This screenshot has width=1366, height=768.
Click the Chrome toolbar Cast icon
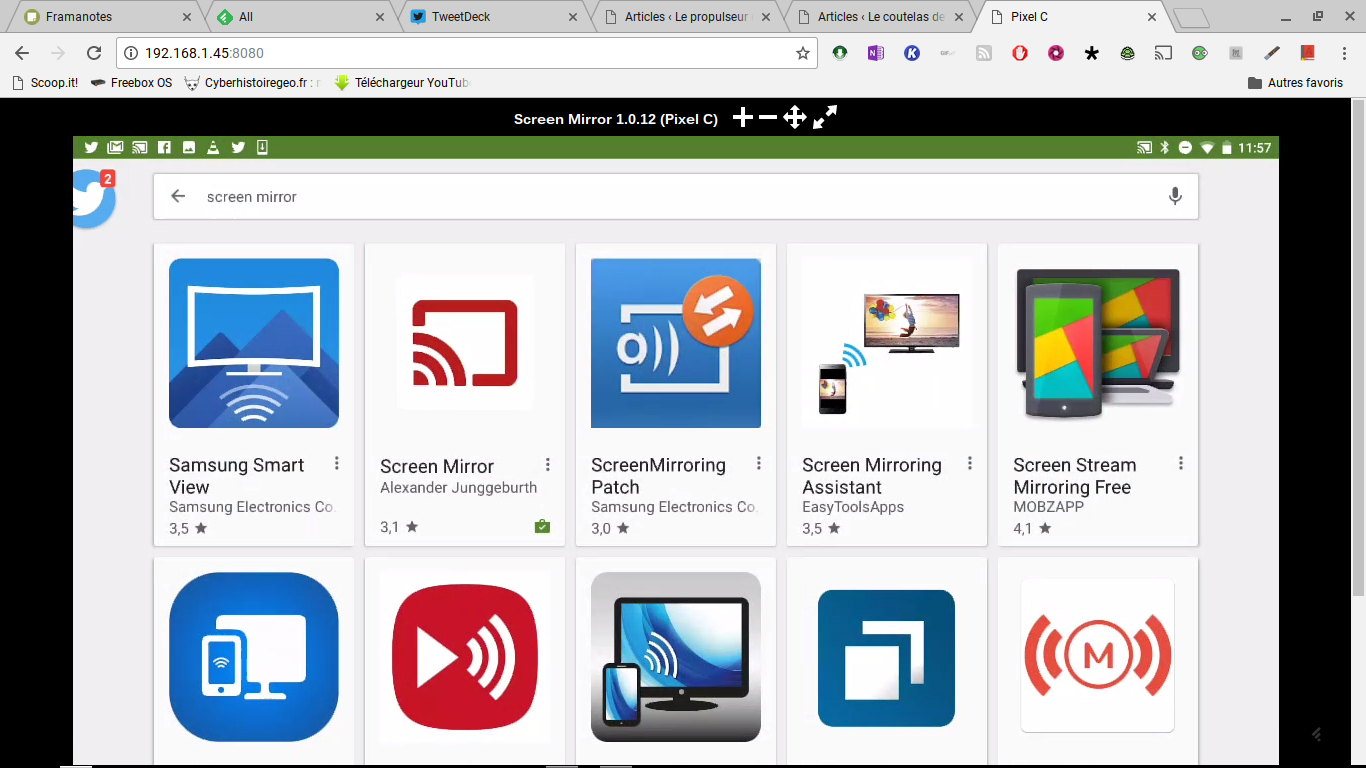coord(1163,53)
